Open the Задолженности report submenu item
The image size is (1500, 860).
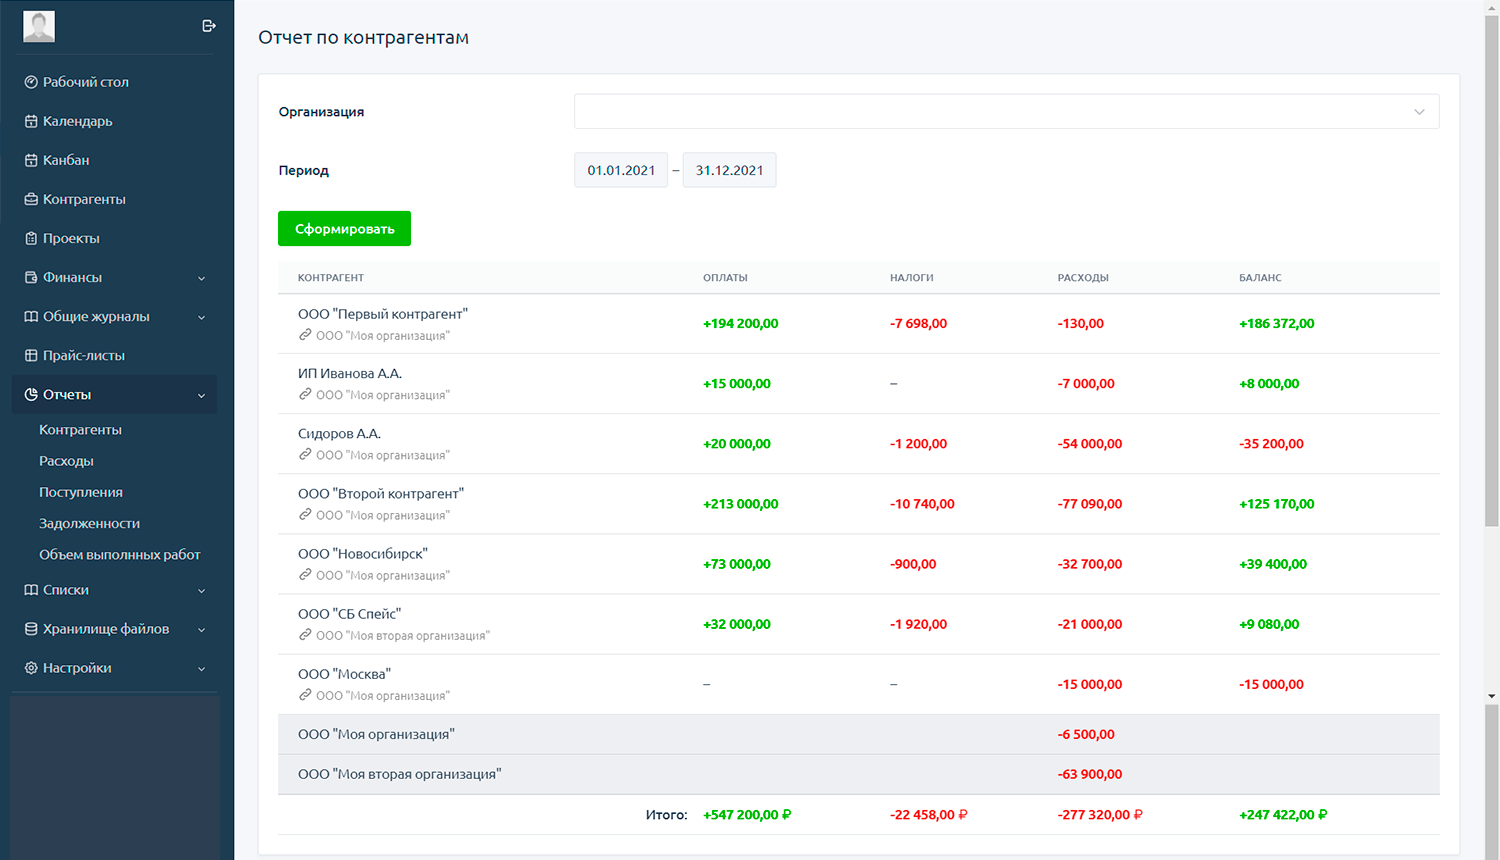coord(89,523)
